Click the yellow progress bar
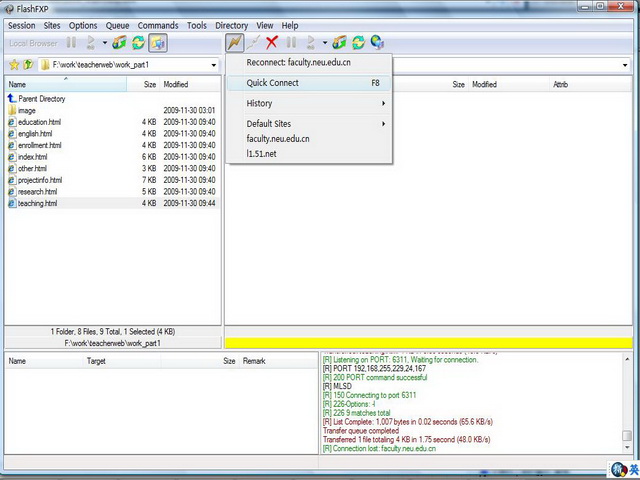The width and height of the screenshot is (640, 480). 428,343
